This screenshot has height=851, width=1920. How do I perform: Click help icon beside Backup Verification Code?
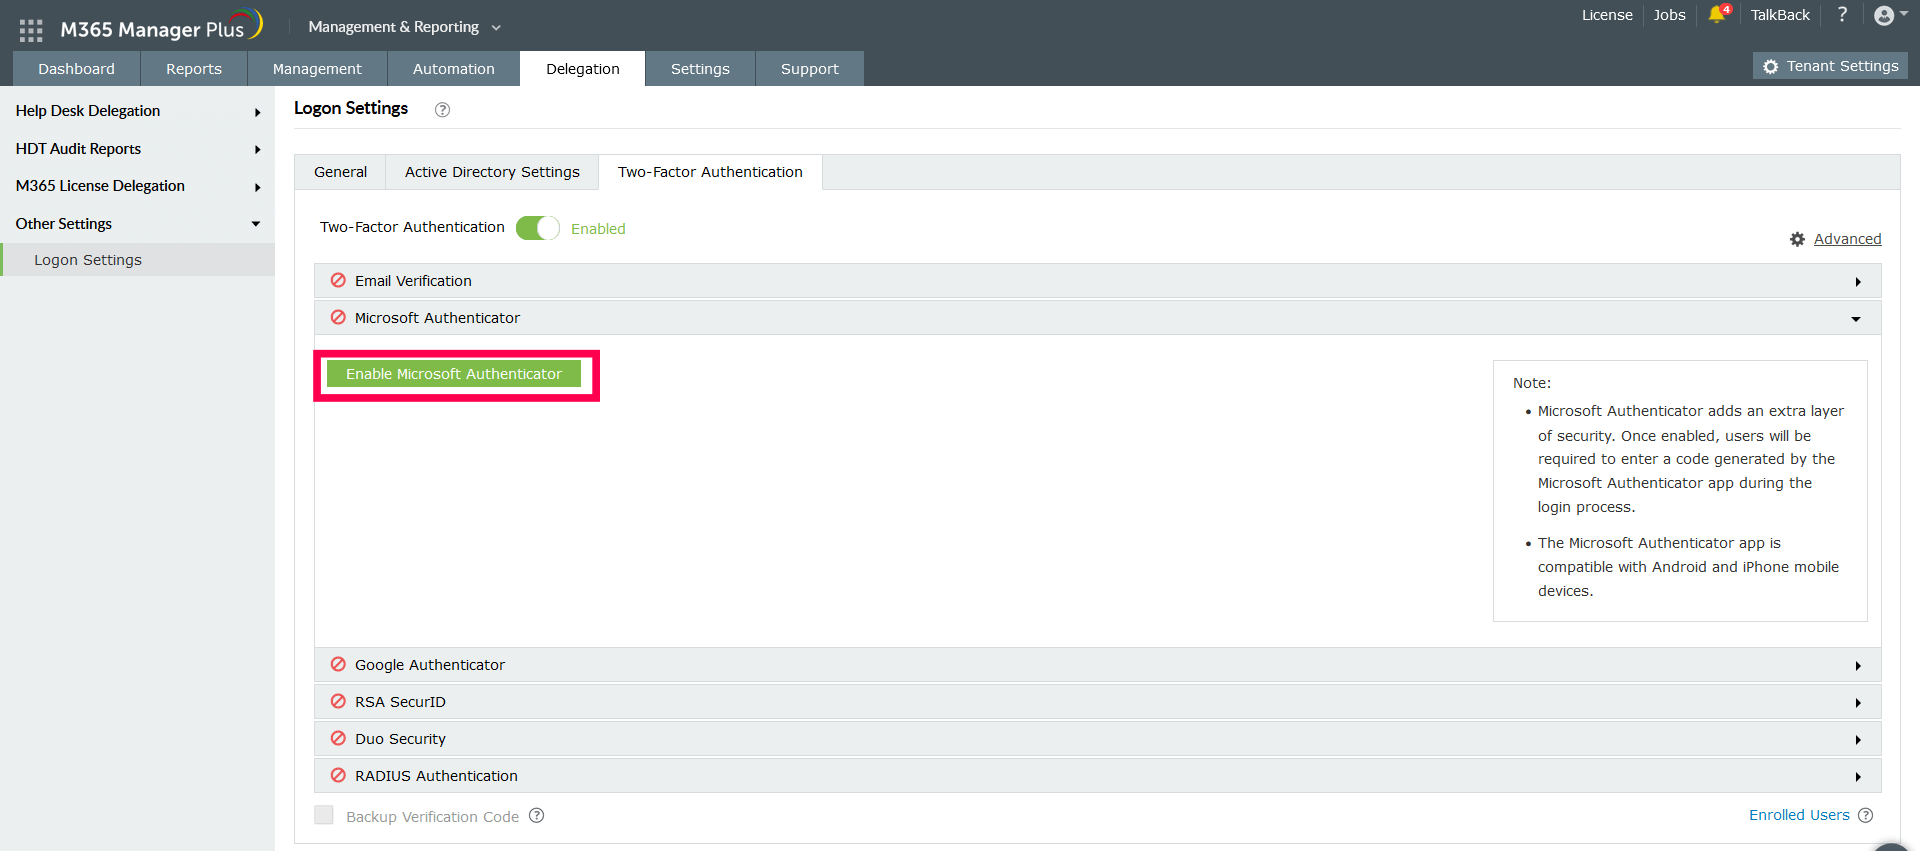point(537,815)
